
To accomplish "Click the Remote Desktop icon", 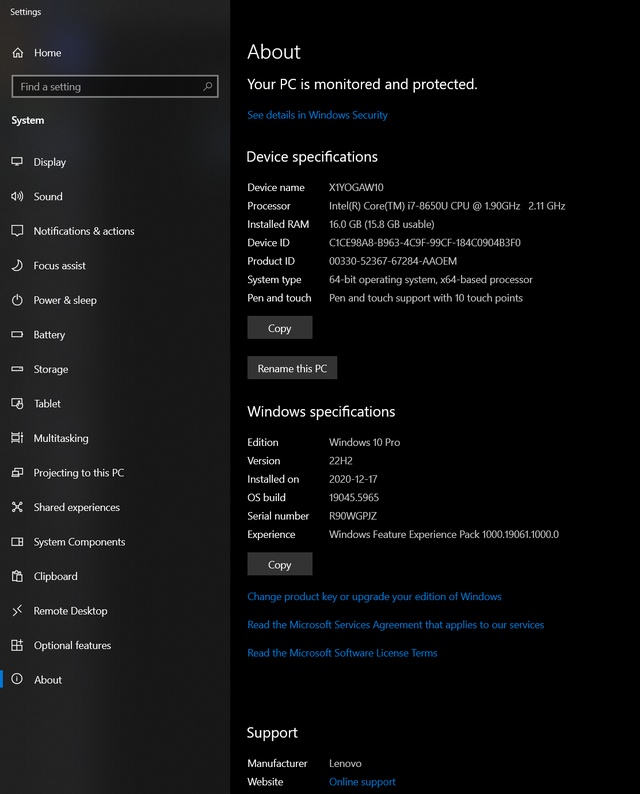I will coord(17,611).
